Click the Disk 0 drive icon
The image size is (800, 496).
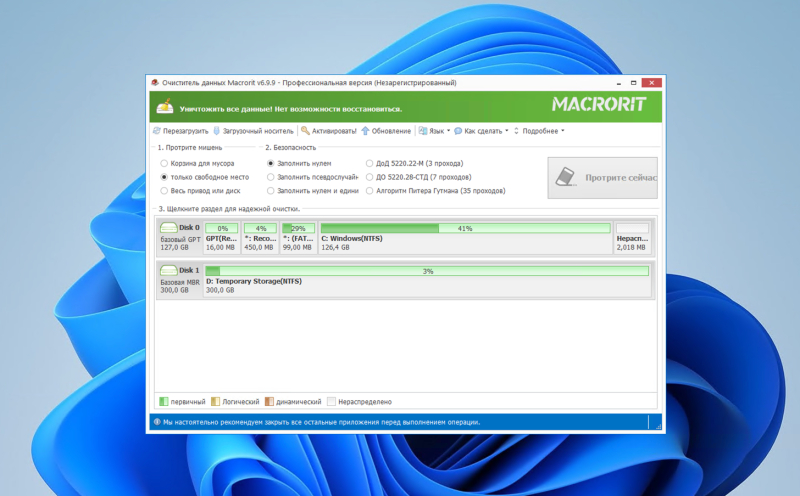tap(168, 227)
